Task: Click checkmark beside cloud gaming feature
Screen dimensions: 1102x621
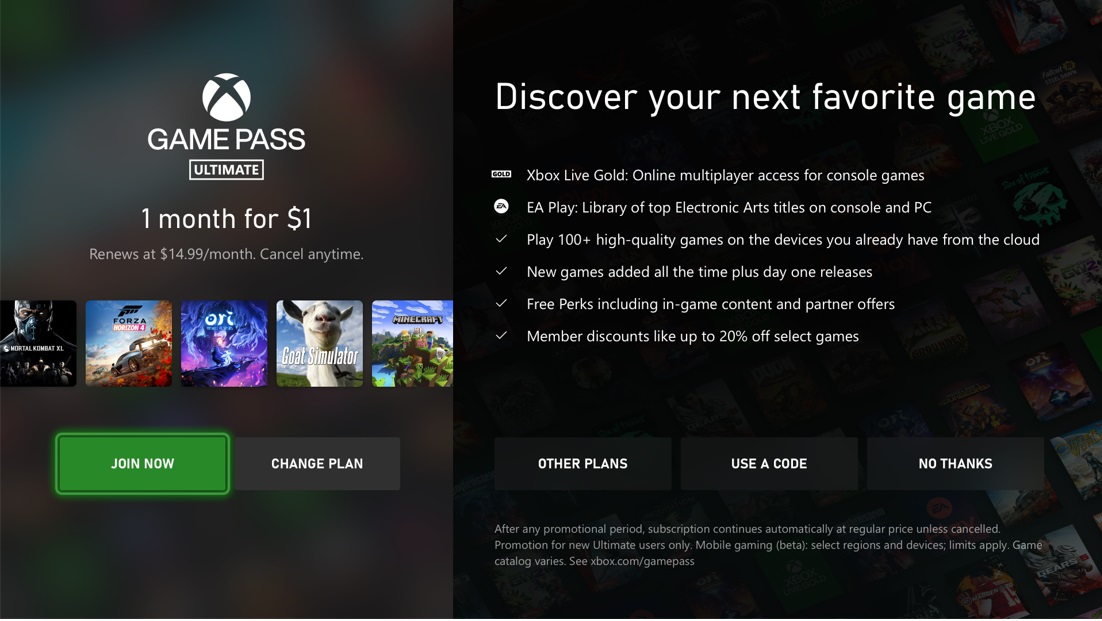Action: coord(501,239)
